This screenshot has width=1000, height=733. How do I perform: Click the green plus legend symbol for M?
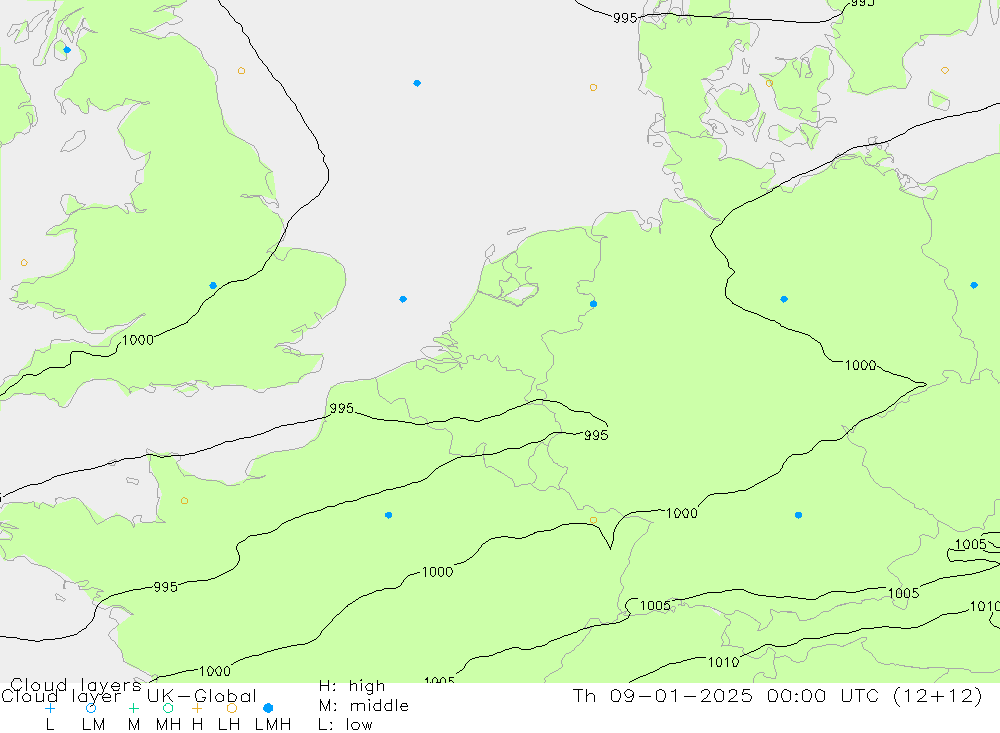(133, 708)
